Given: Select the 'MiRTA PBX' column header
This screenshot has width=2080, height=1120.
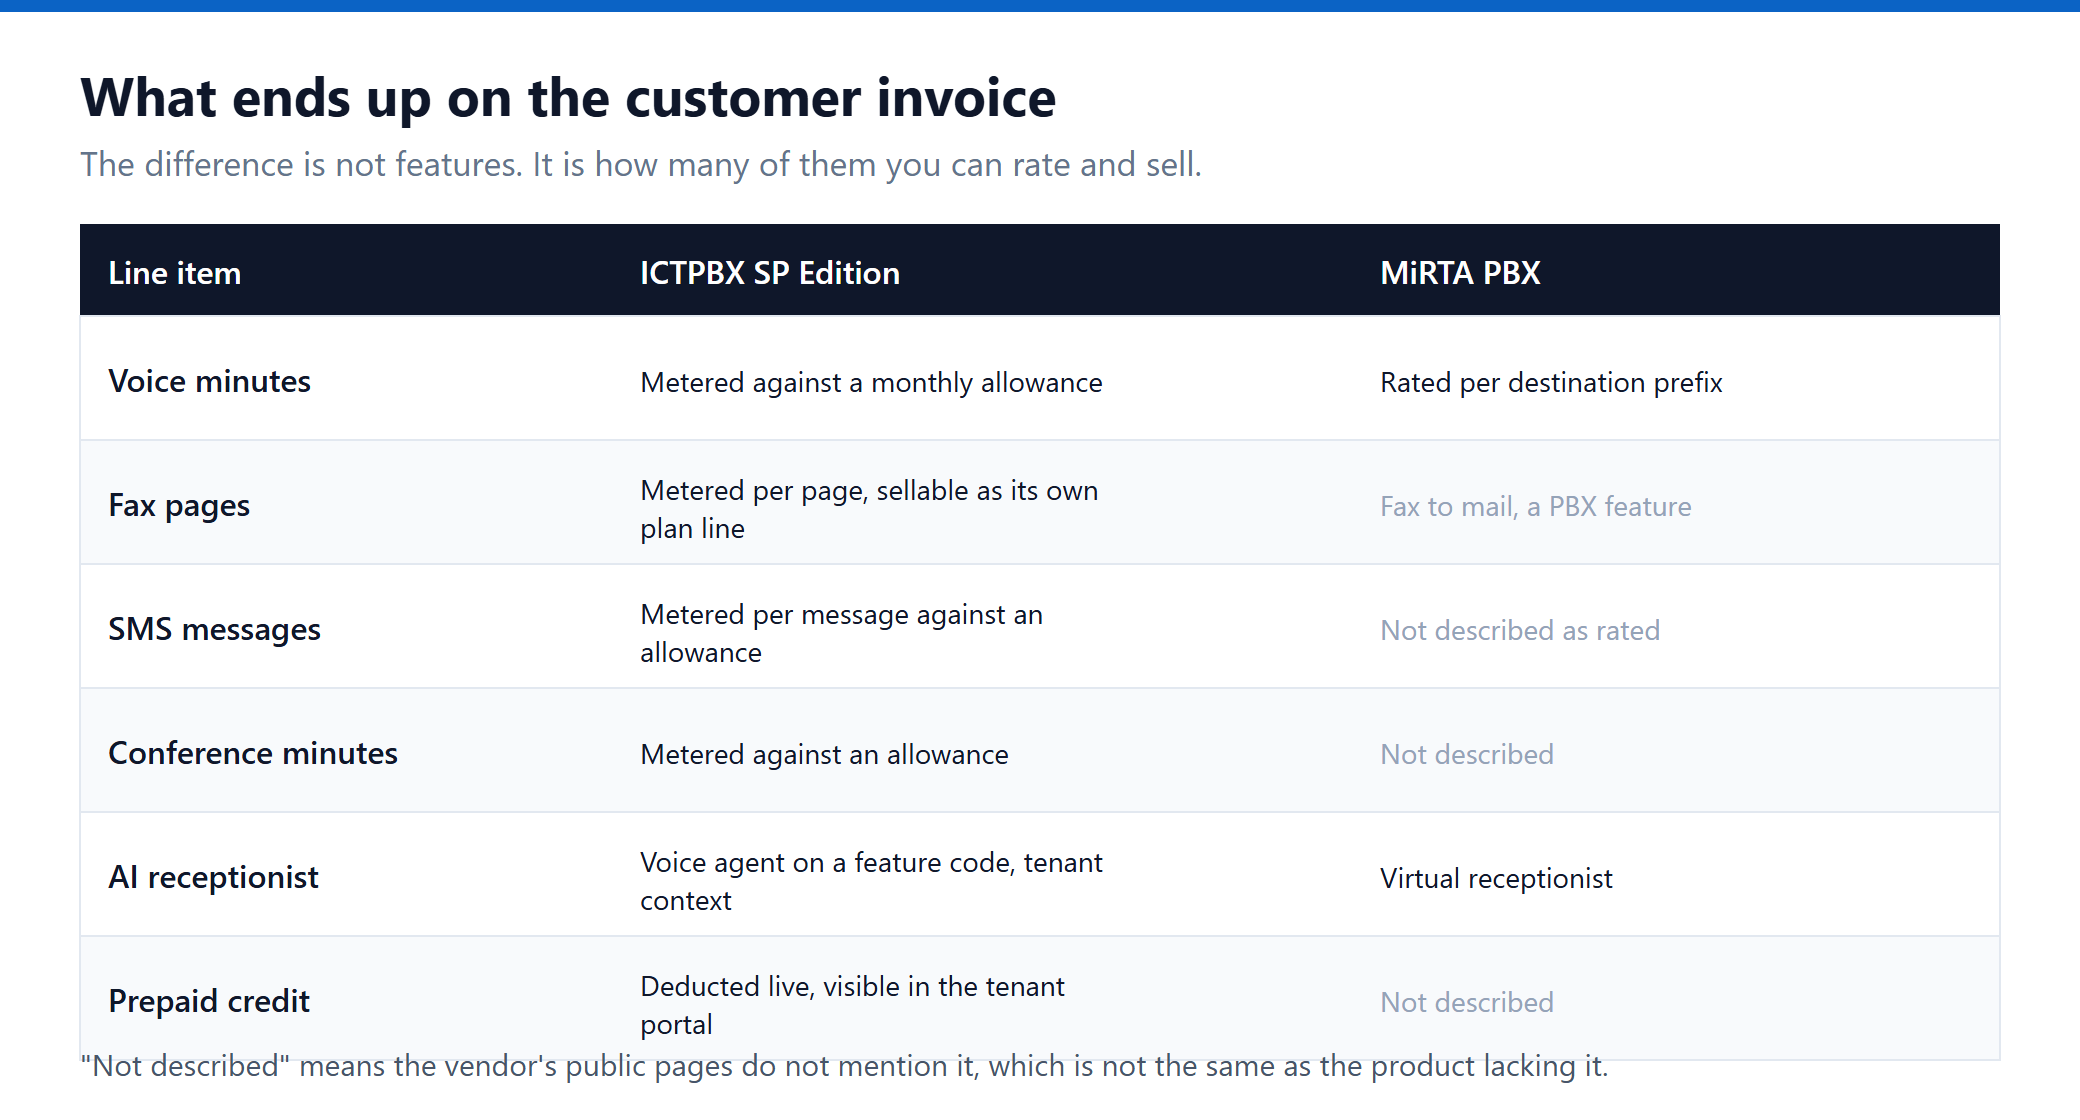Looking at the screenshot, I should coord(1460,273).
